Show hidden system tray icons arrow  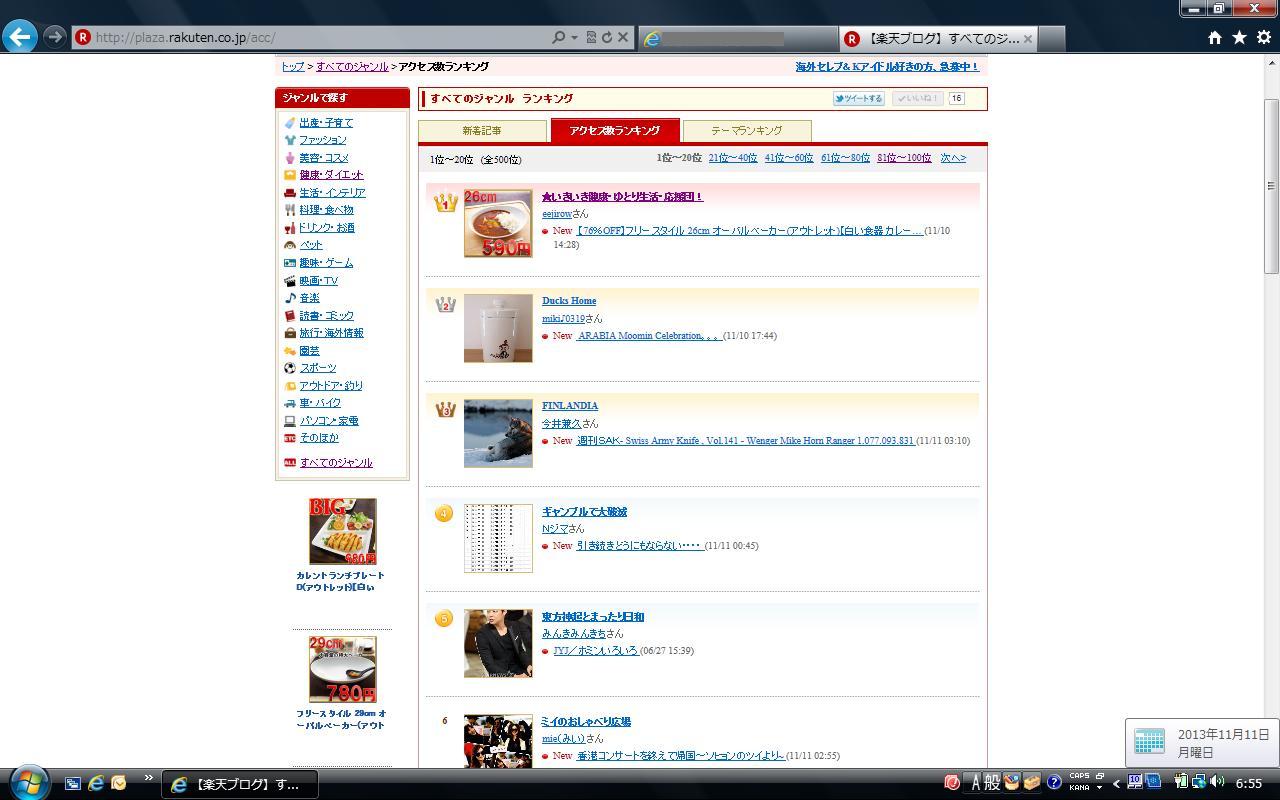(x=1116, y=783)
